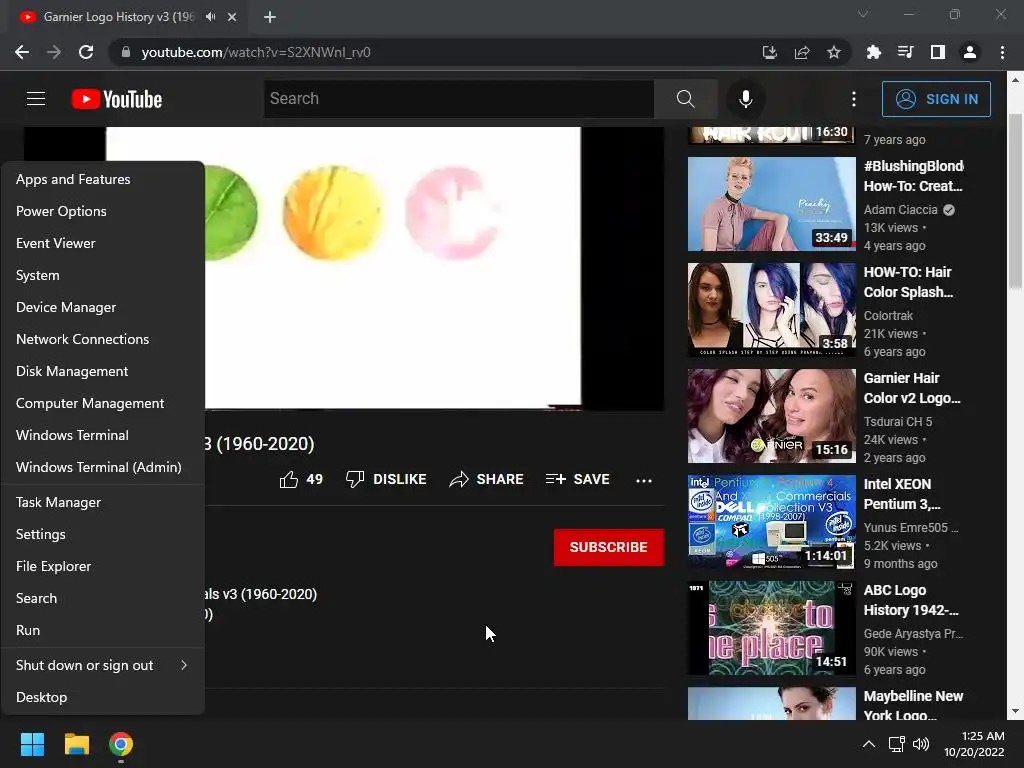
Task: Click the address bar URL
Action: tap(255, 52)
